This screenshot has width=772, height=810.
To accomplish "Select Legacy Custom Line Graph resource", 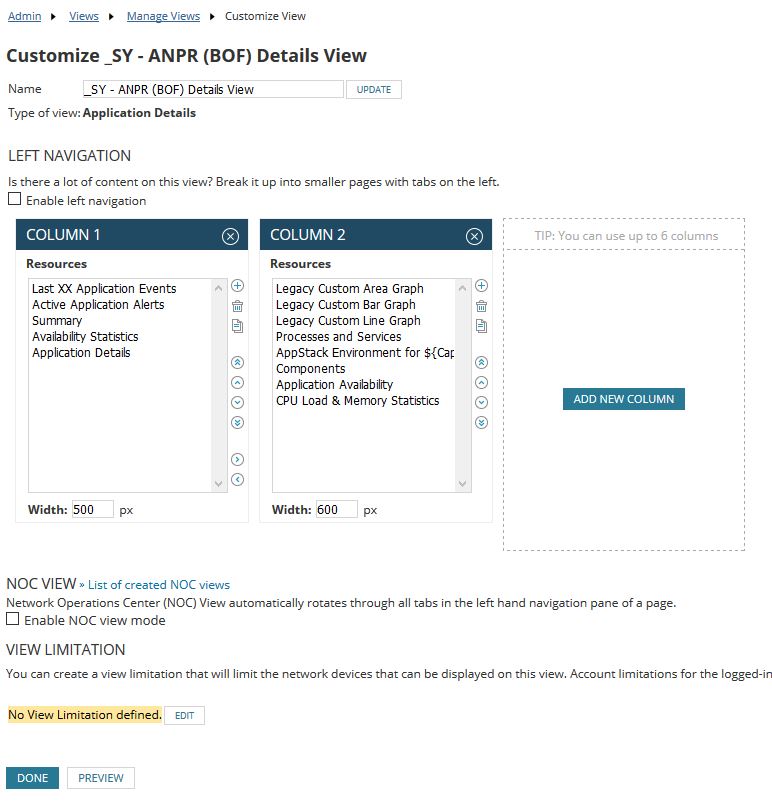I will tap(348, 320).
